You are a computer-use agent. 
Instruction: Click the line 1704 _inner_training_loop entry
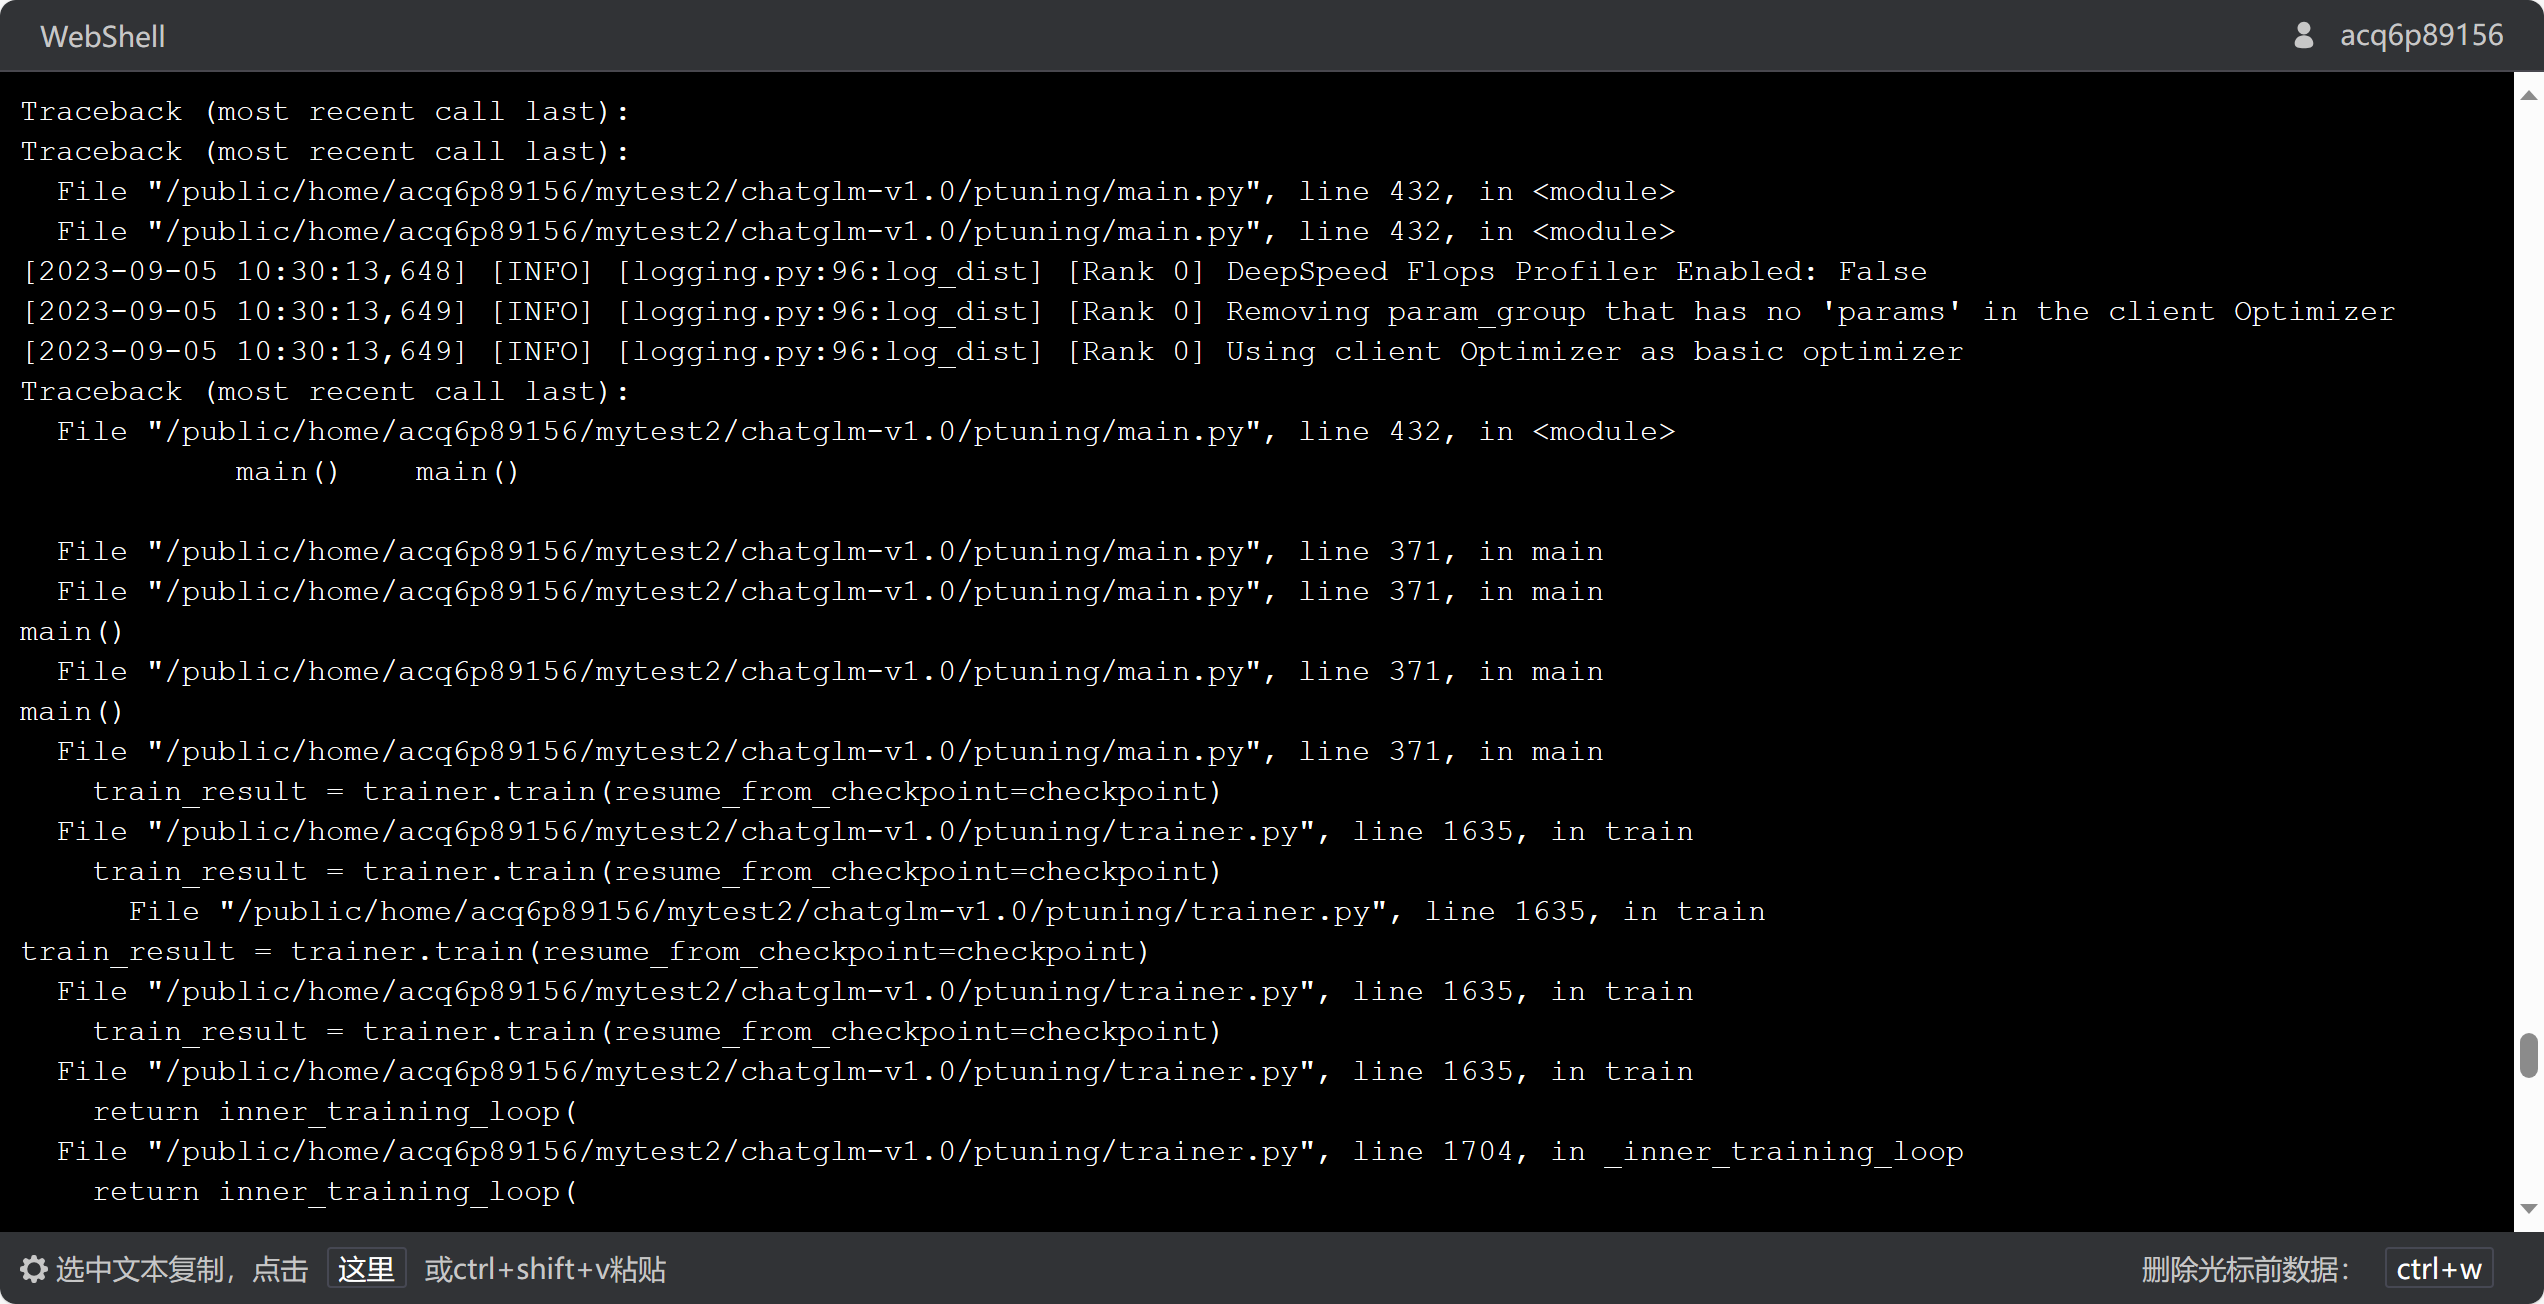point(1010,1152)
